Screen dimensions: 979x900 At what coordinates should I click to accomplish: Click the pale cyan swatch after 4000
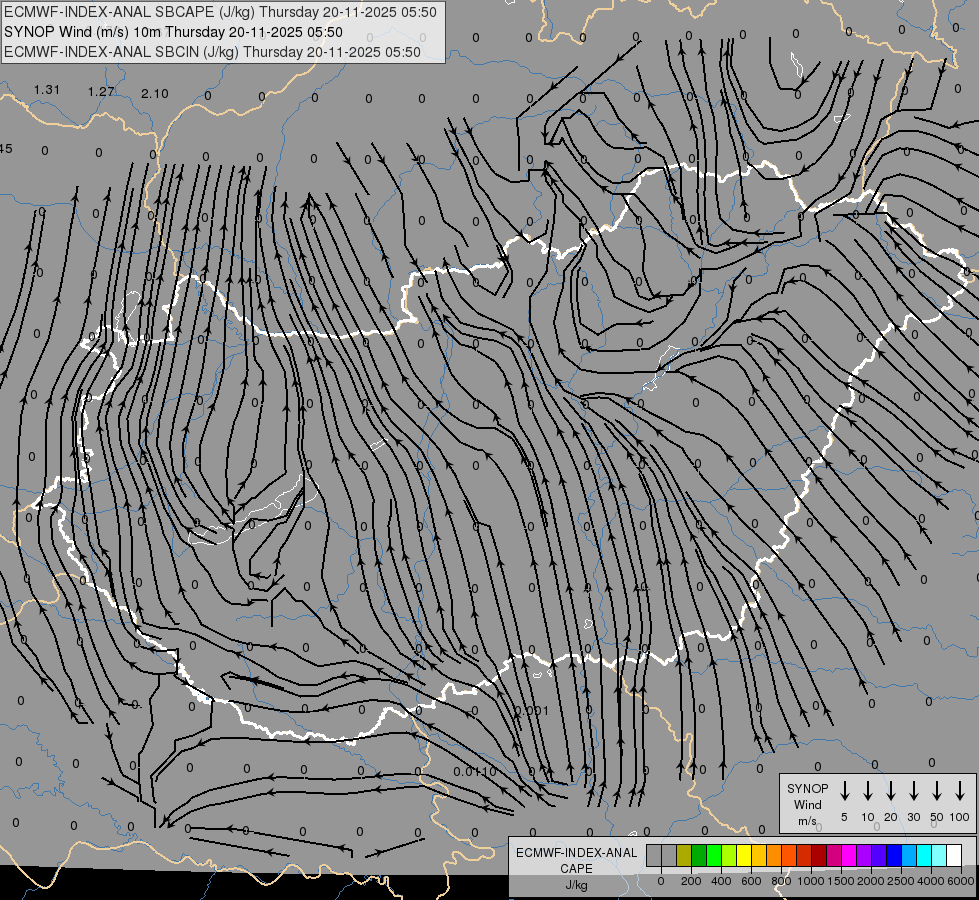coord(938,855)
